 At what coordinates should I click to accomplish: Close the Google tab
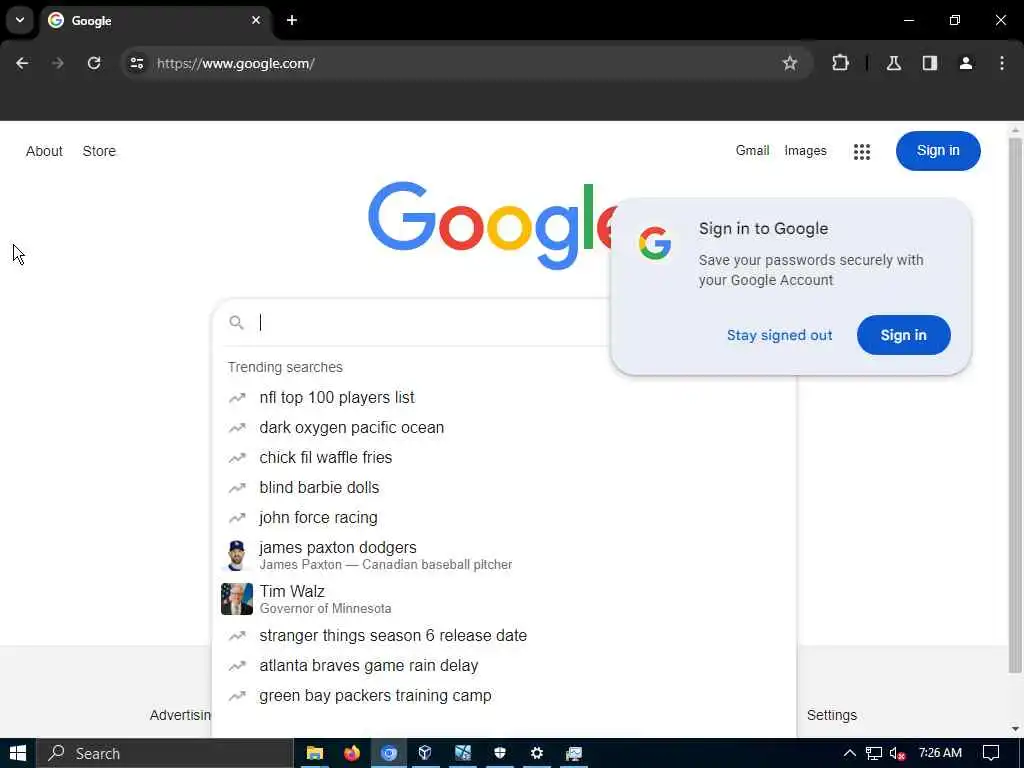point(256,20)
